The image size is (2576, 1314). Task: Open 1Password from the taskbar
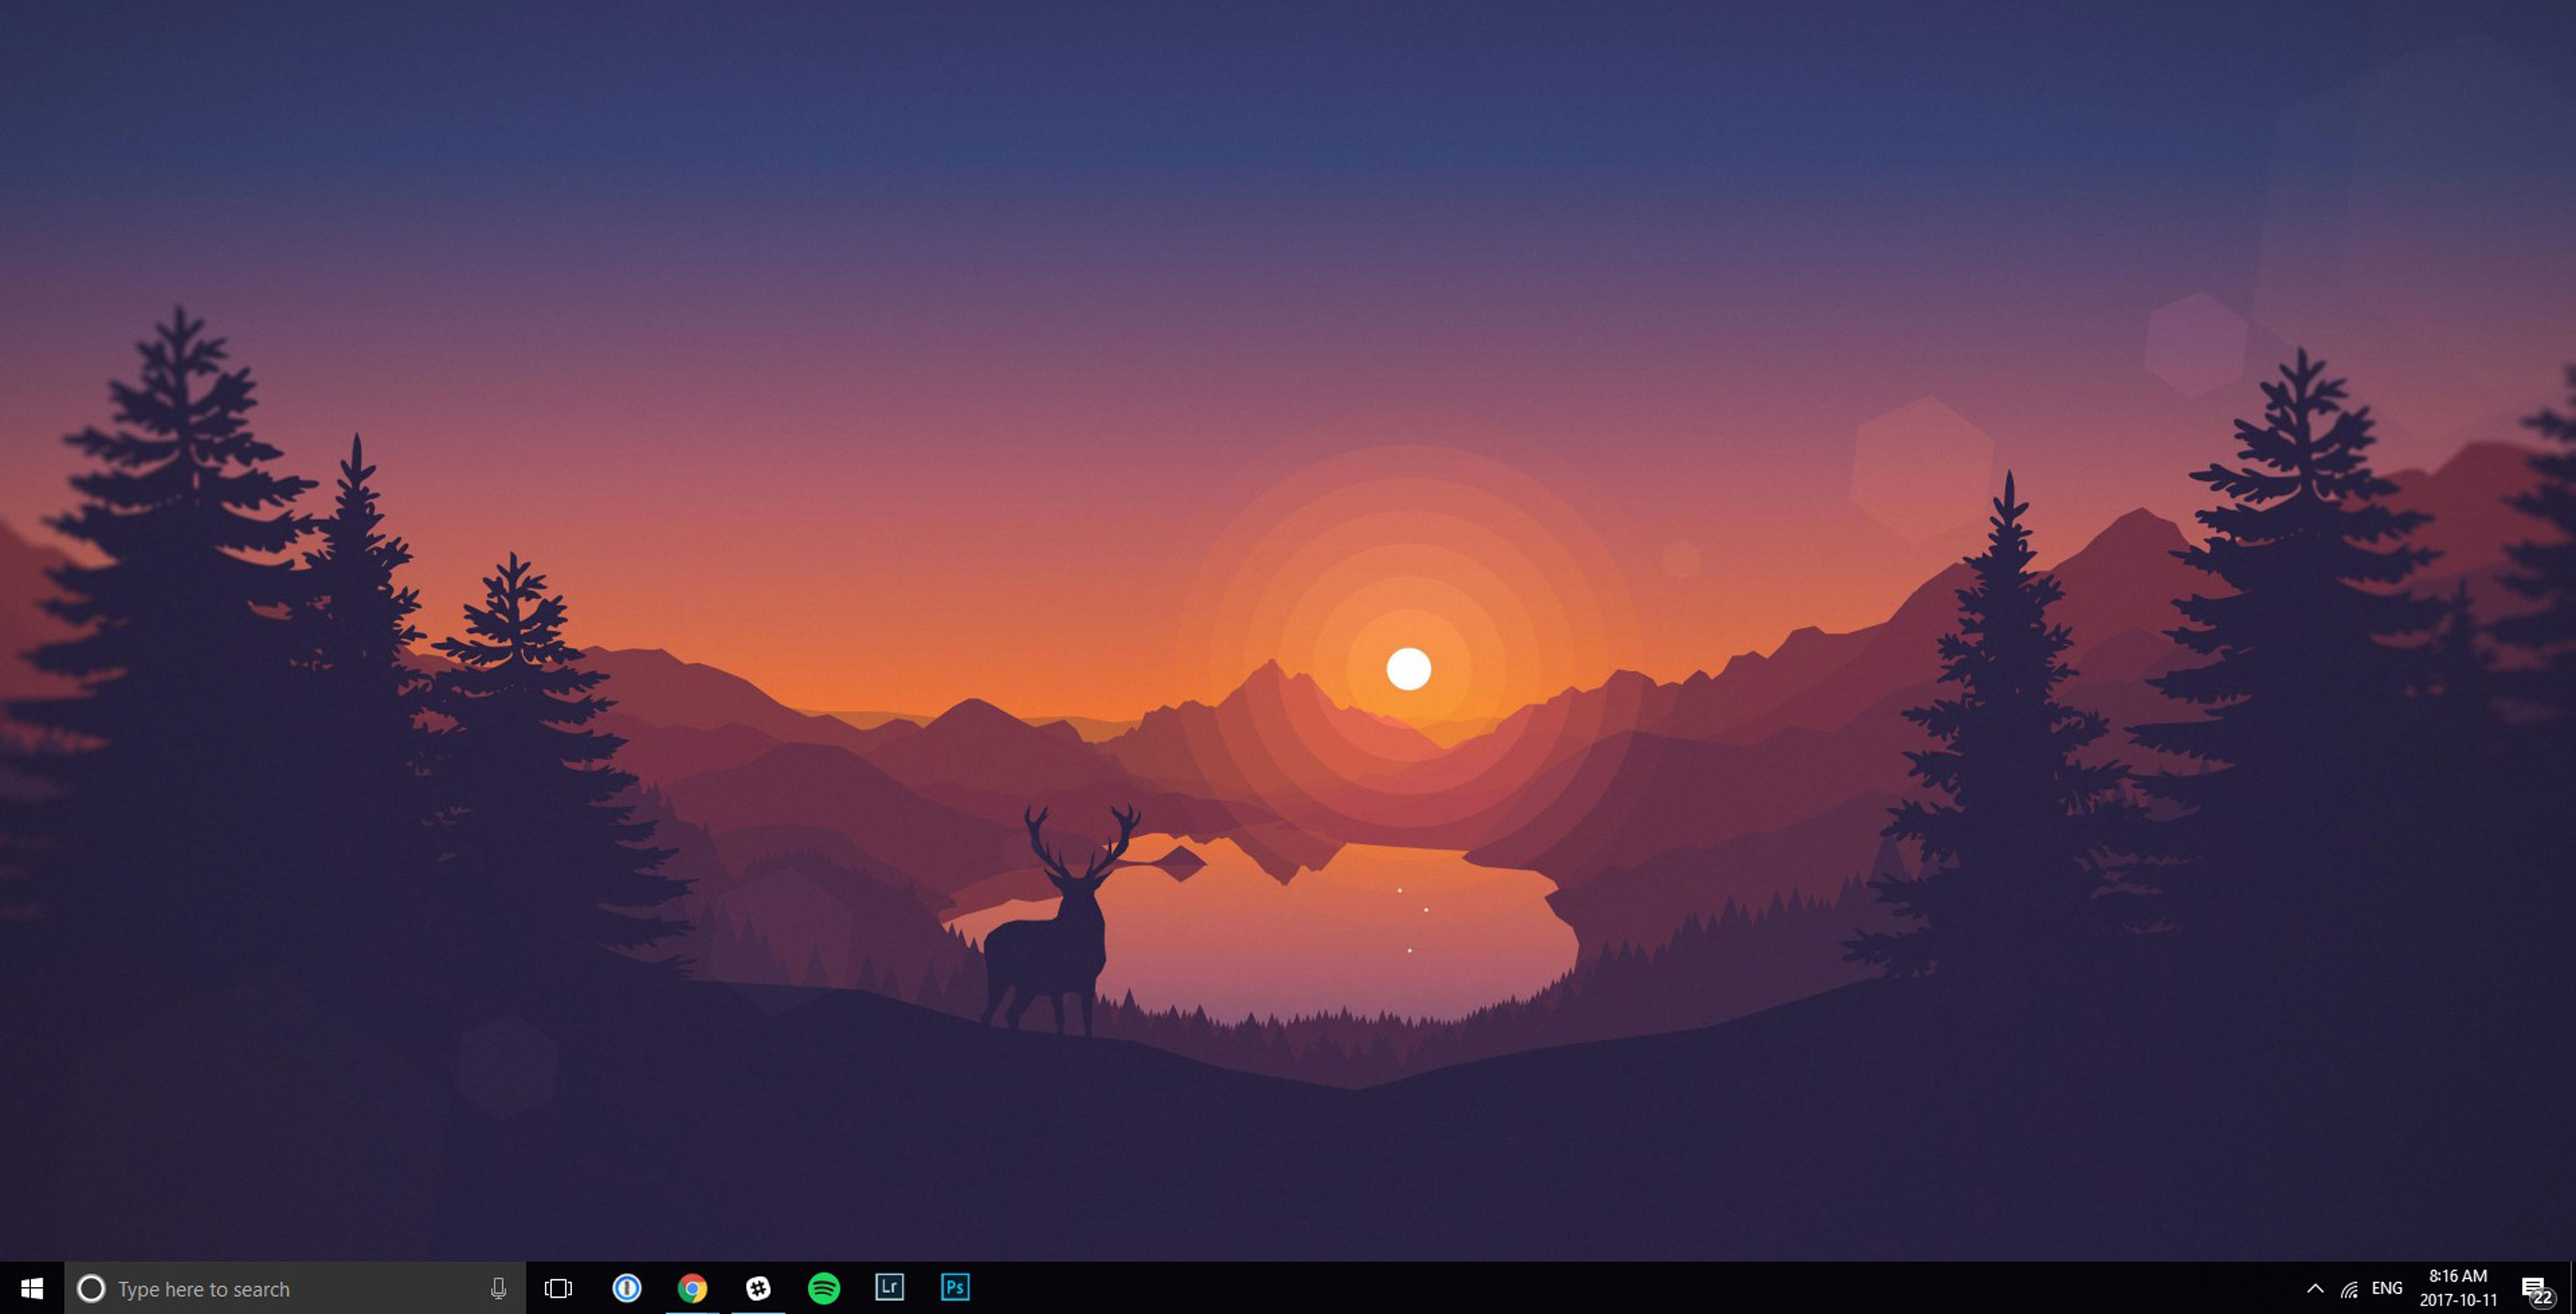627,1289
